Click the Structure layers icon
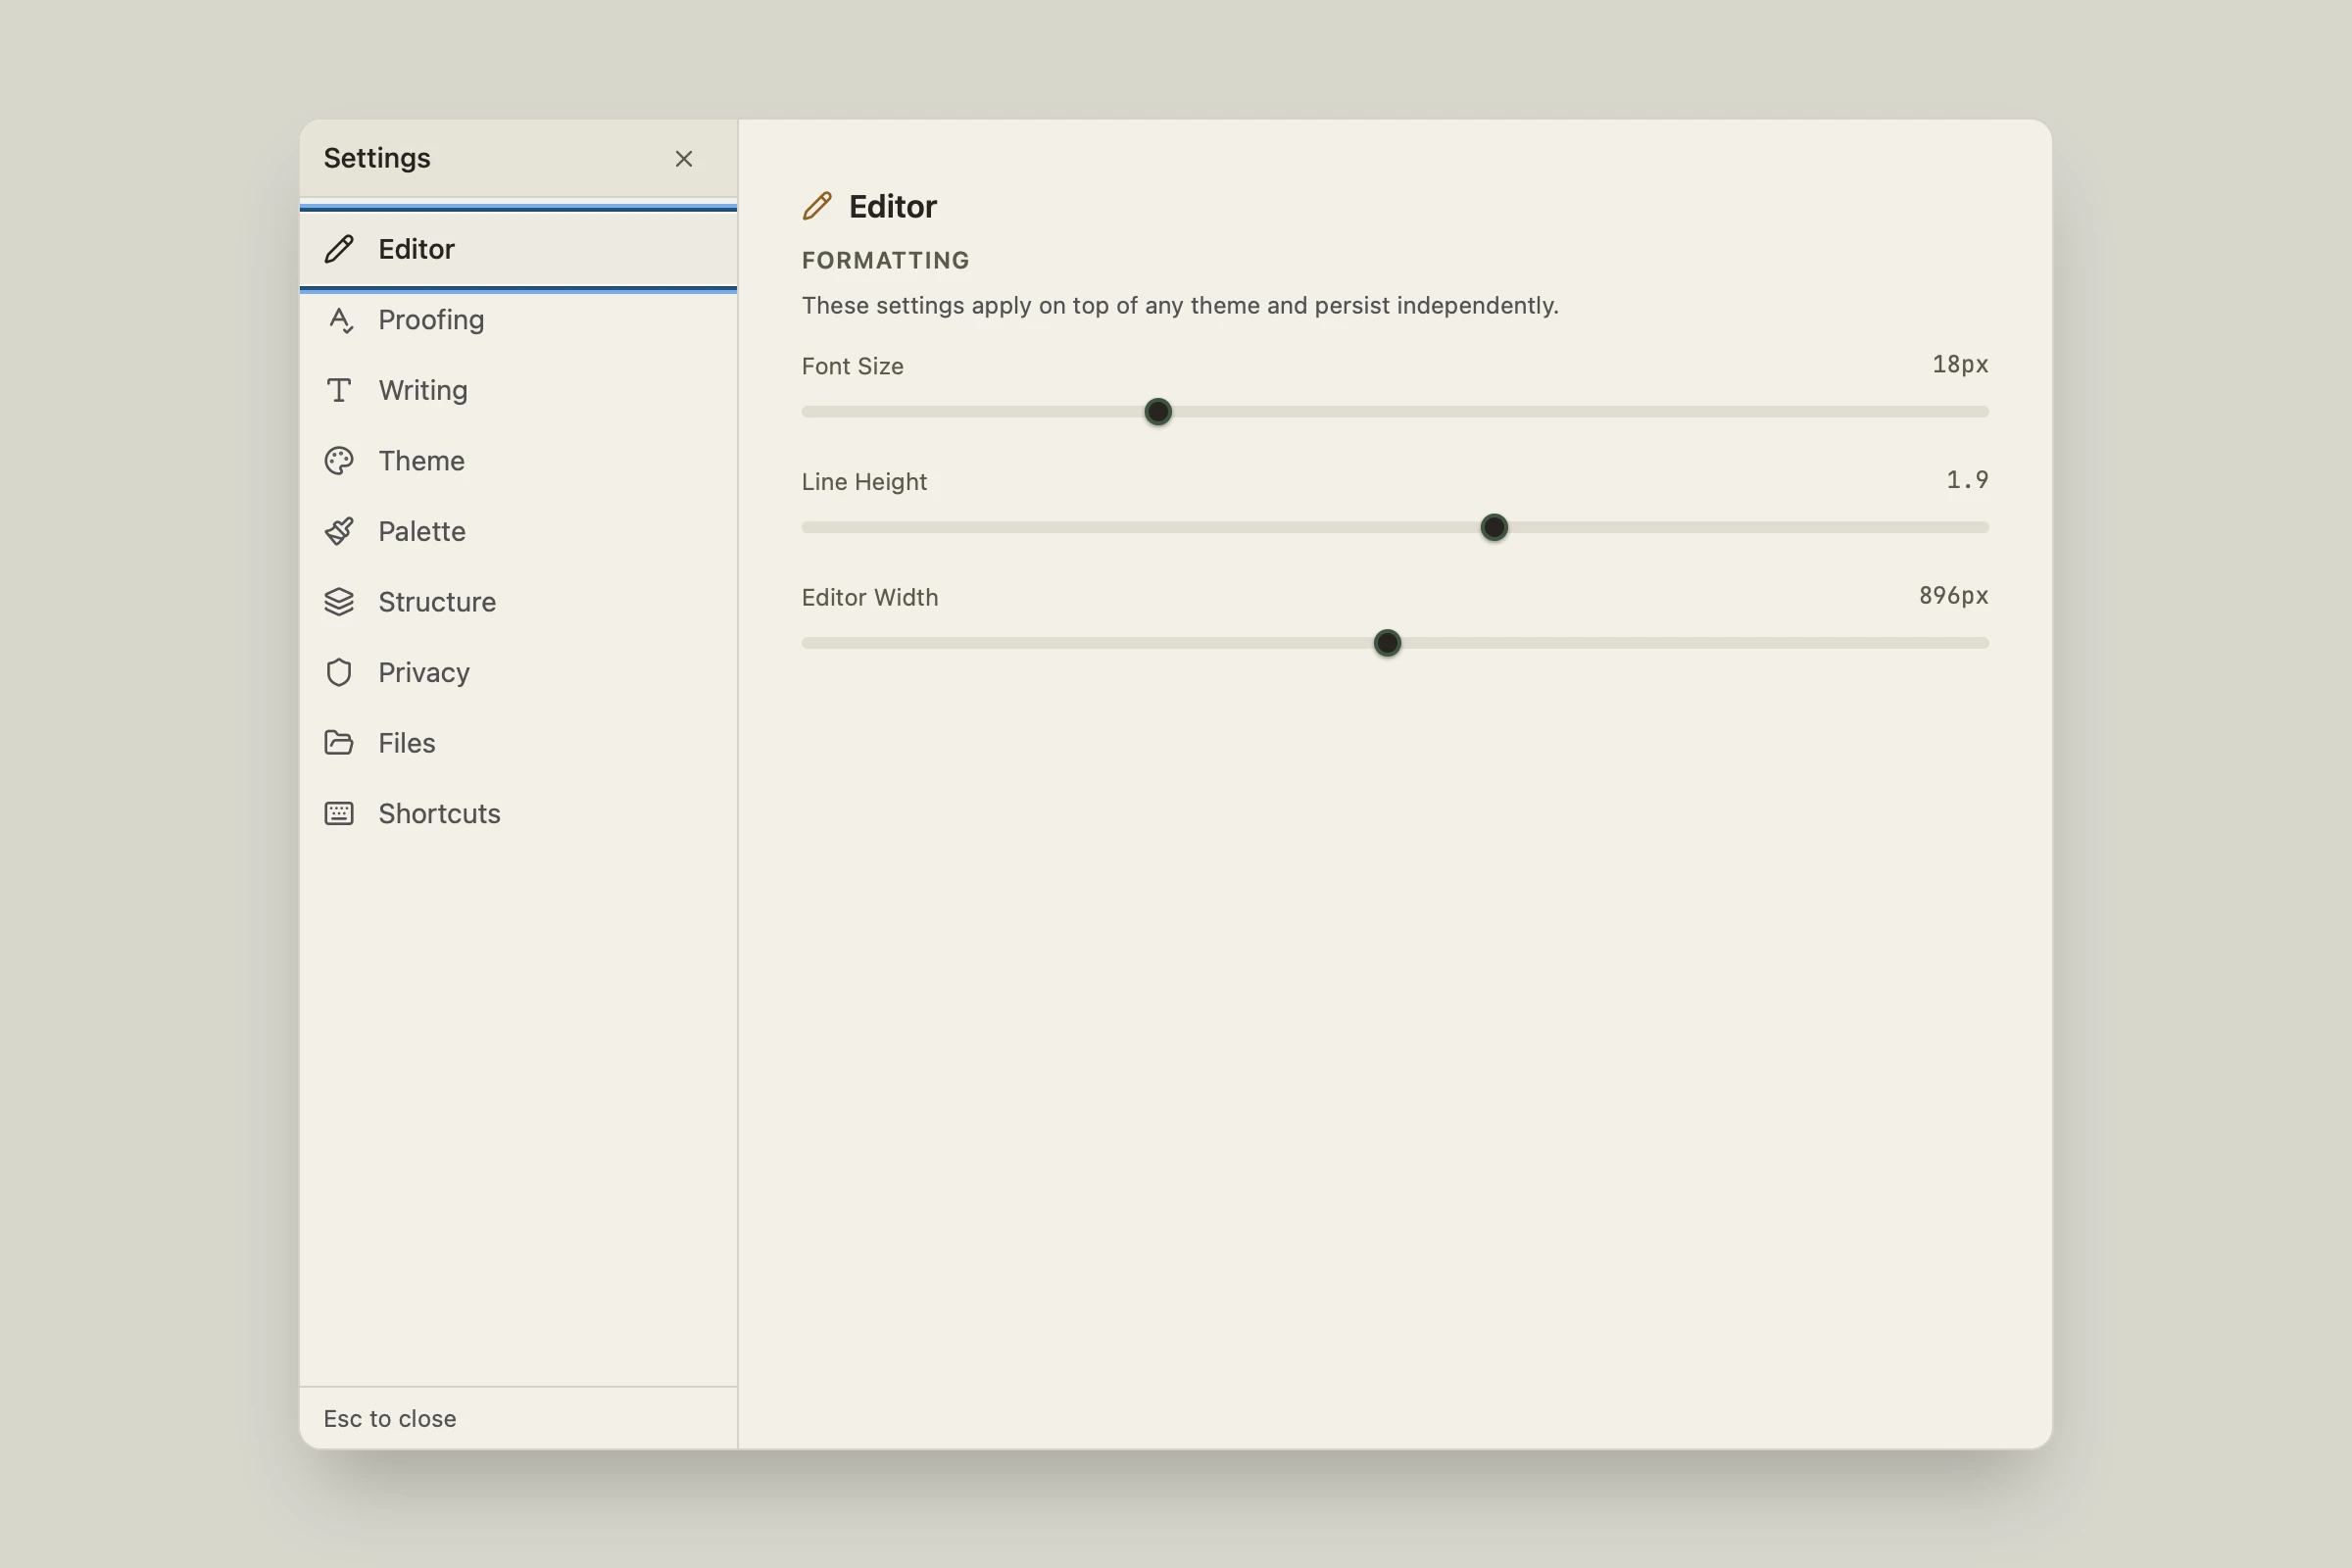This screenshot has height=1568, width=2352. tap(339, 602)
